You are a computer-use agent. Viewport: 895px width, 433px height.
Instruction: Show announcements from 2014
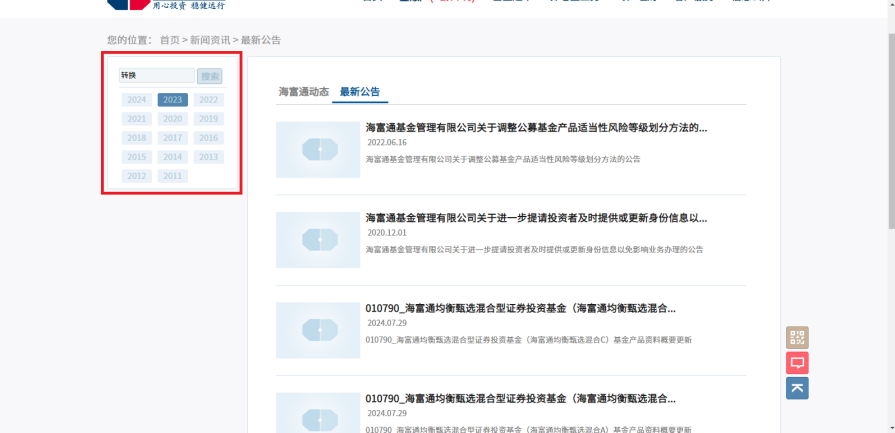[x=172, y=157]
